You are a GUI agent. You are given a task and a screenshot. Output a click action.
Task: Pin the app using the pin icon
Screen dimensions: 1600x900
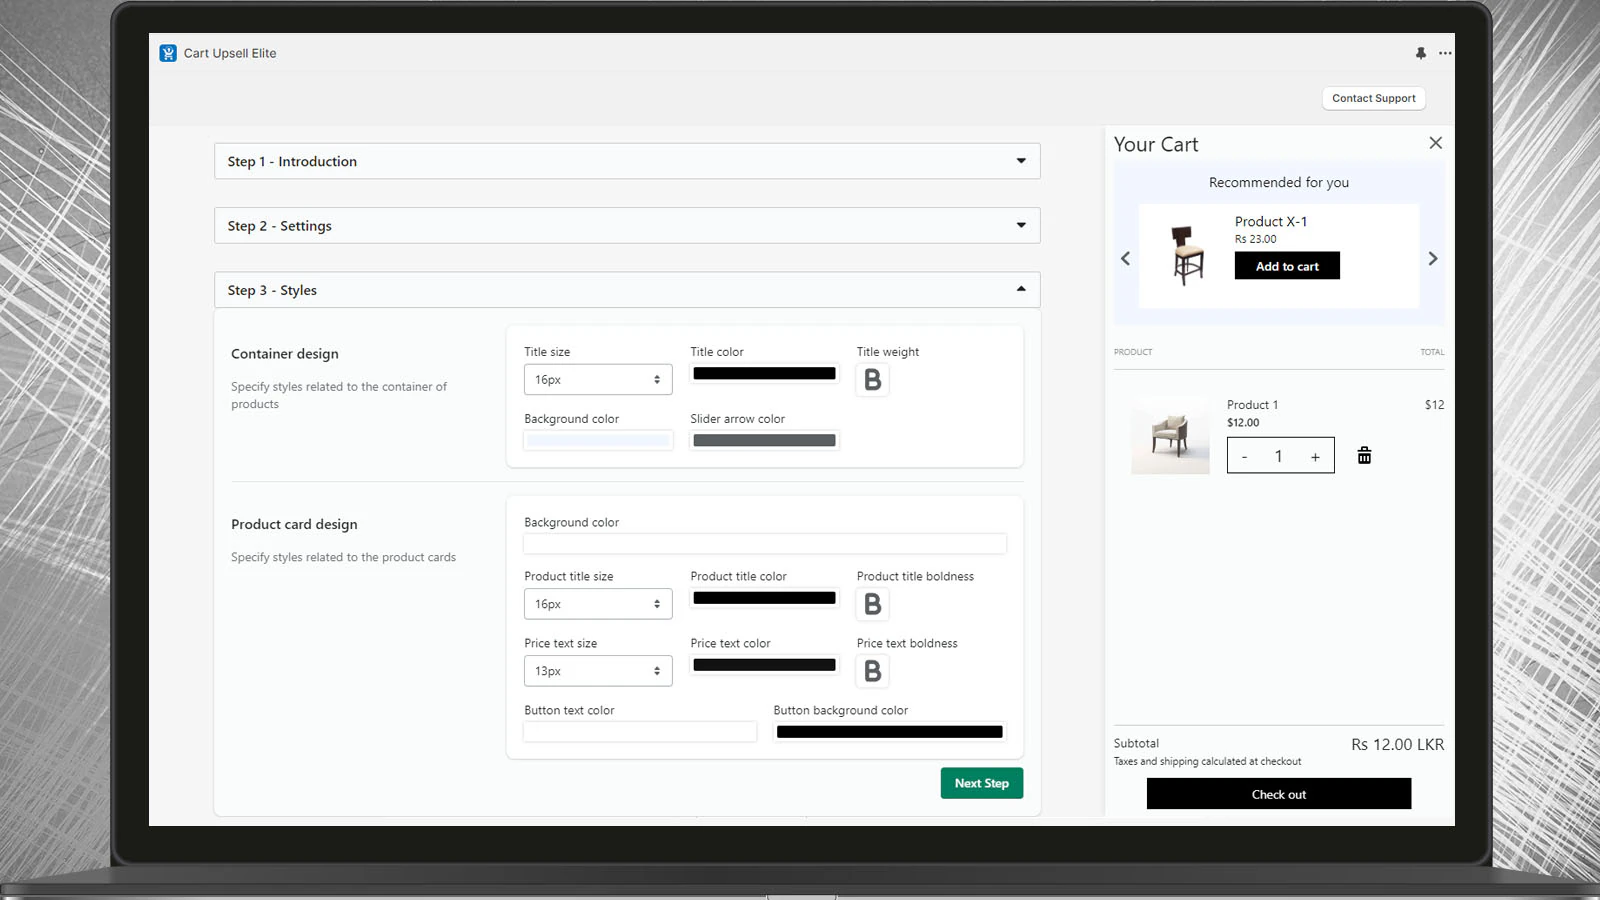pos(1420,53)
